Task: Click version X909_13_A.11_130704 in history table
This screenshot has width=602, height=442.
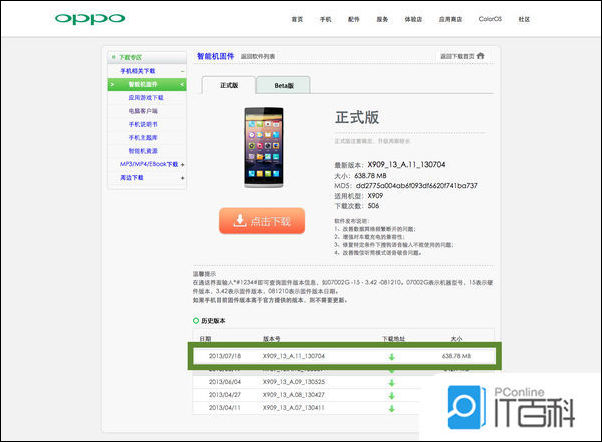Action: tap(294, 356)
